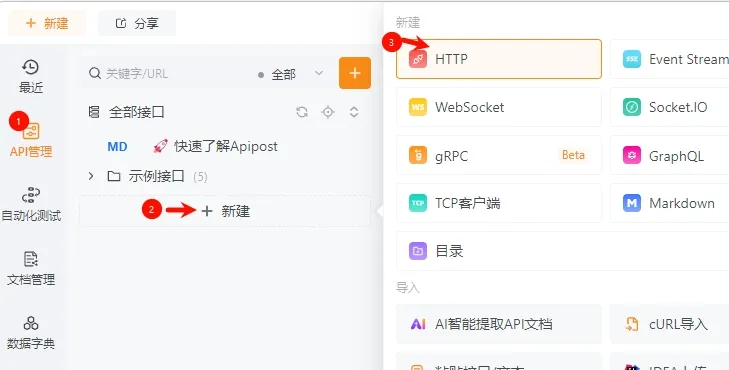Select gRPC Beta option
729x370 pixels.
click(499, 155)
